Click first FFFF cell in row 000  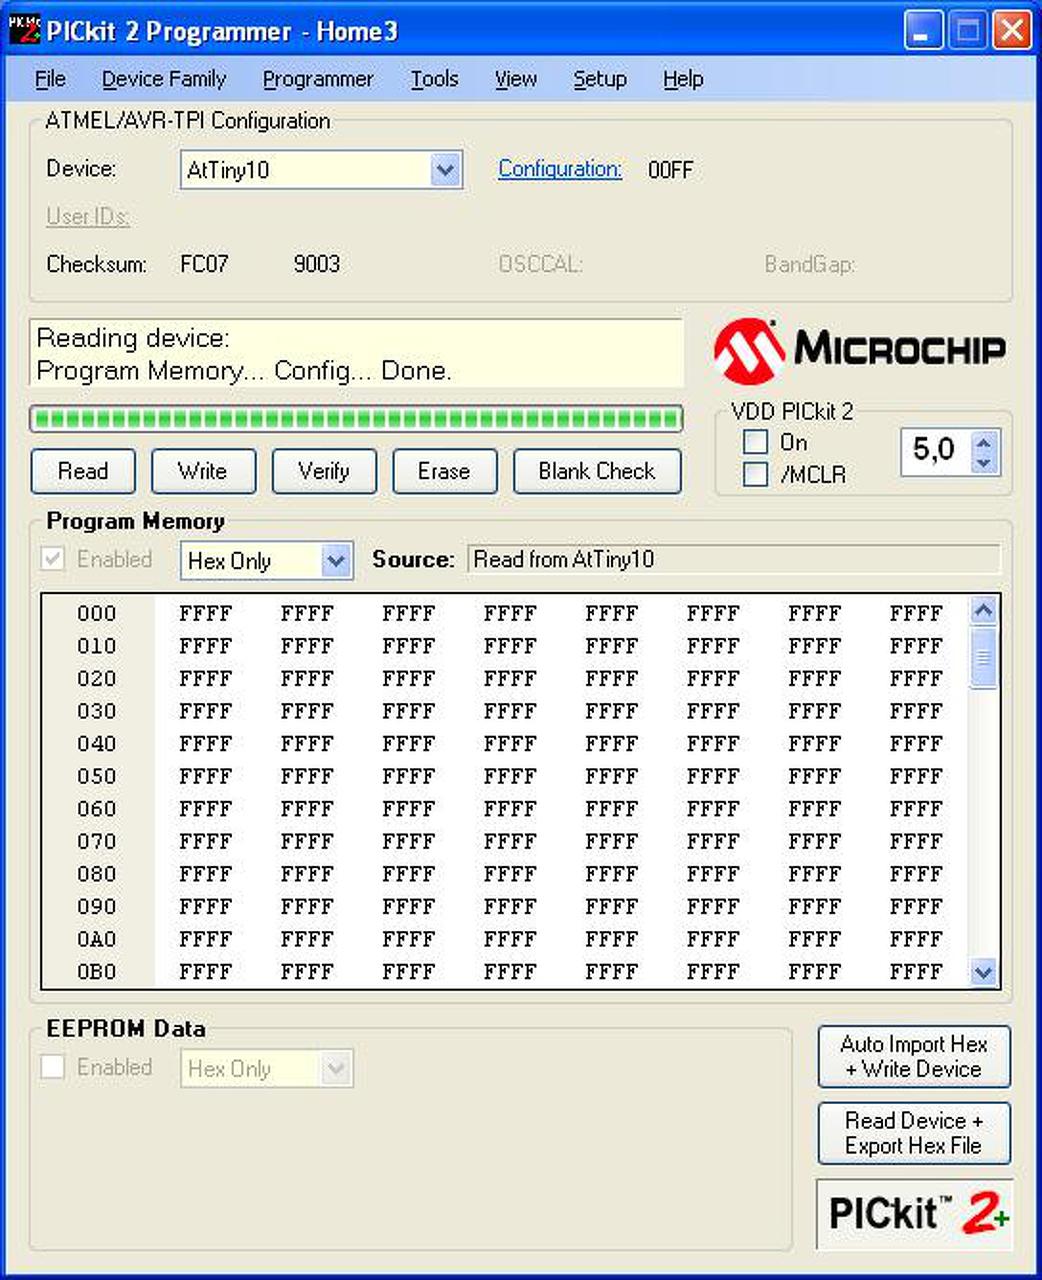coord(205,614)
